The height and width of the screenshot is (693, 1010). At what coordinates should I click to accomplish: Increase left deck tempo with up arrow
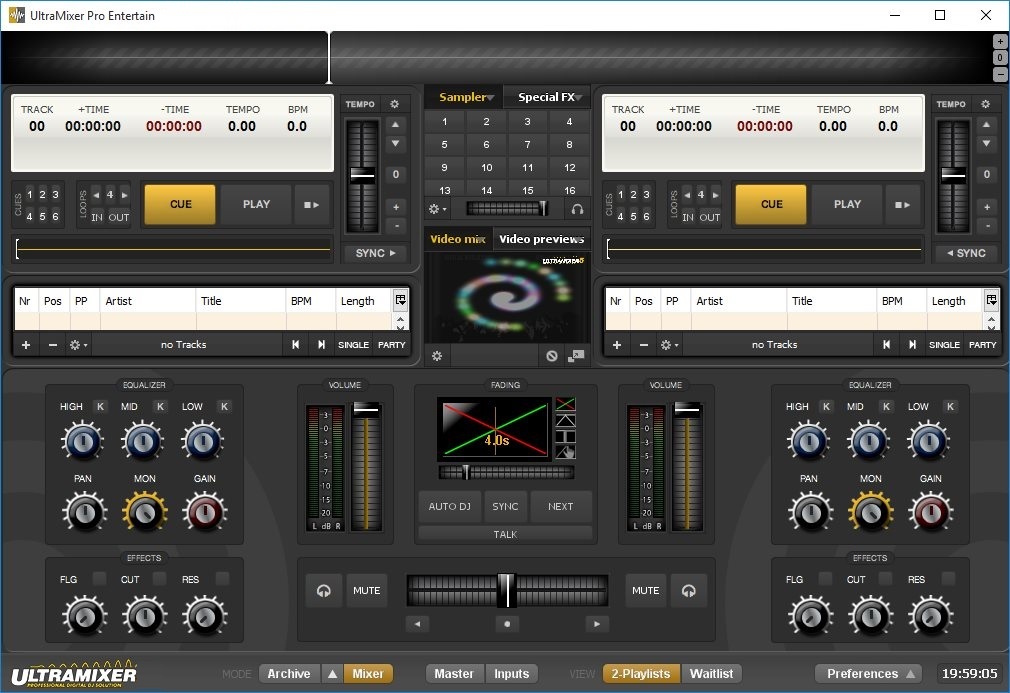click(395, 124)
